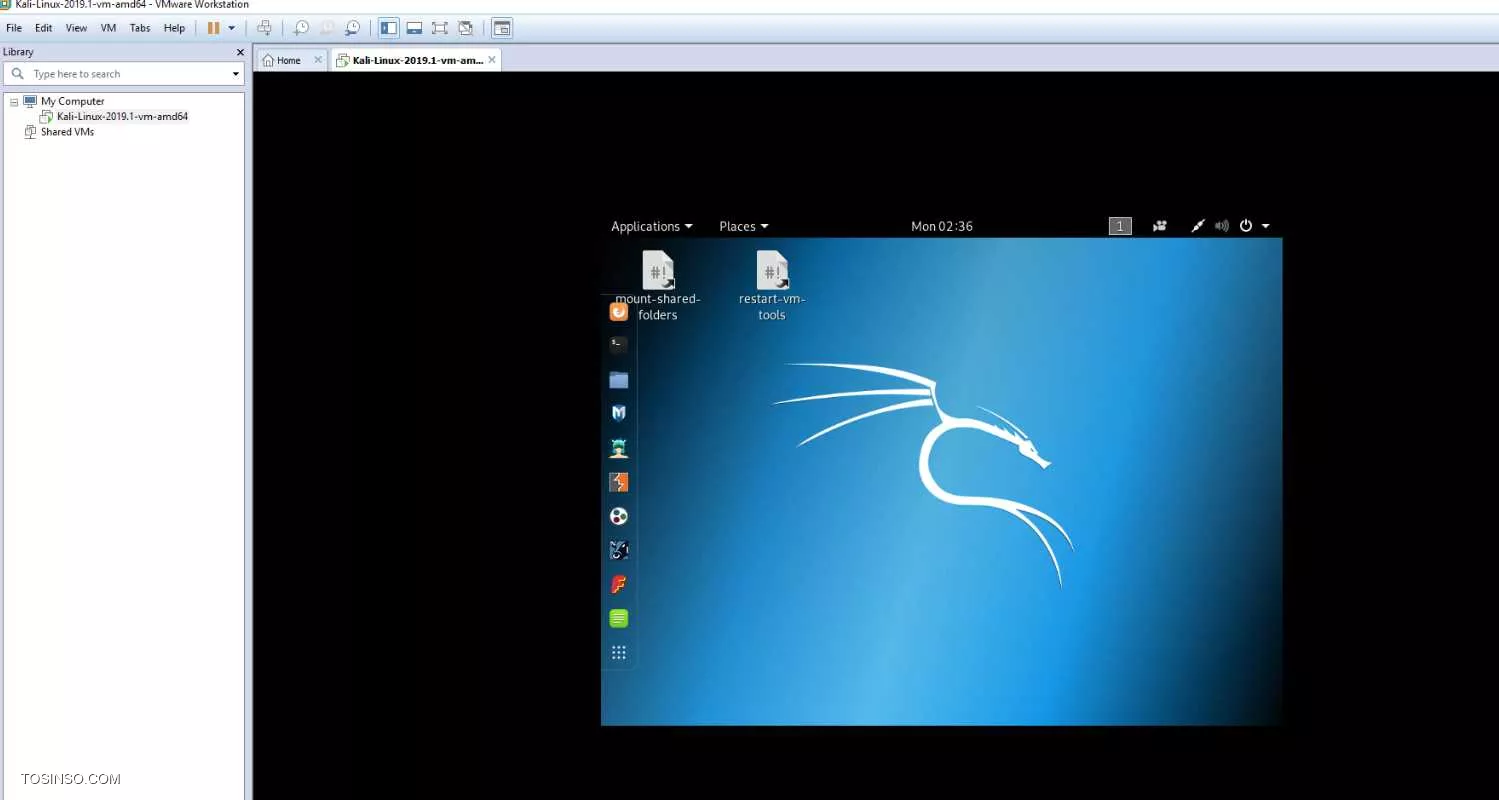This screenshot has width=1499, height=800.
Task: Select the Kali-Linux-2019.1-vm-am... tab
Action: [416, 60]
